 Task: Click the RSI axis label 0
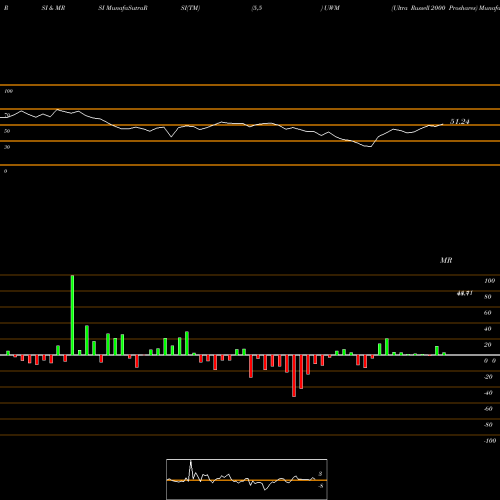[5, 171]
